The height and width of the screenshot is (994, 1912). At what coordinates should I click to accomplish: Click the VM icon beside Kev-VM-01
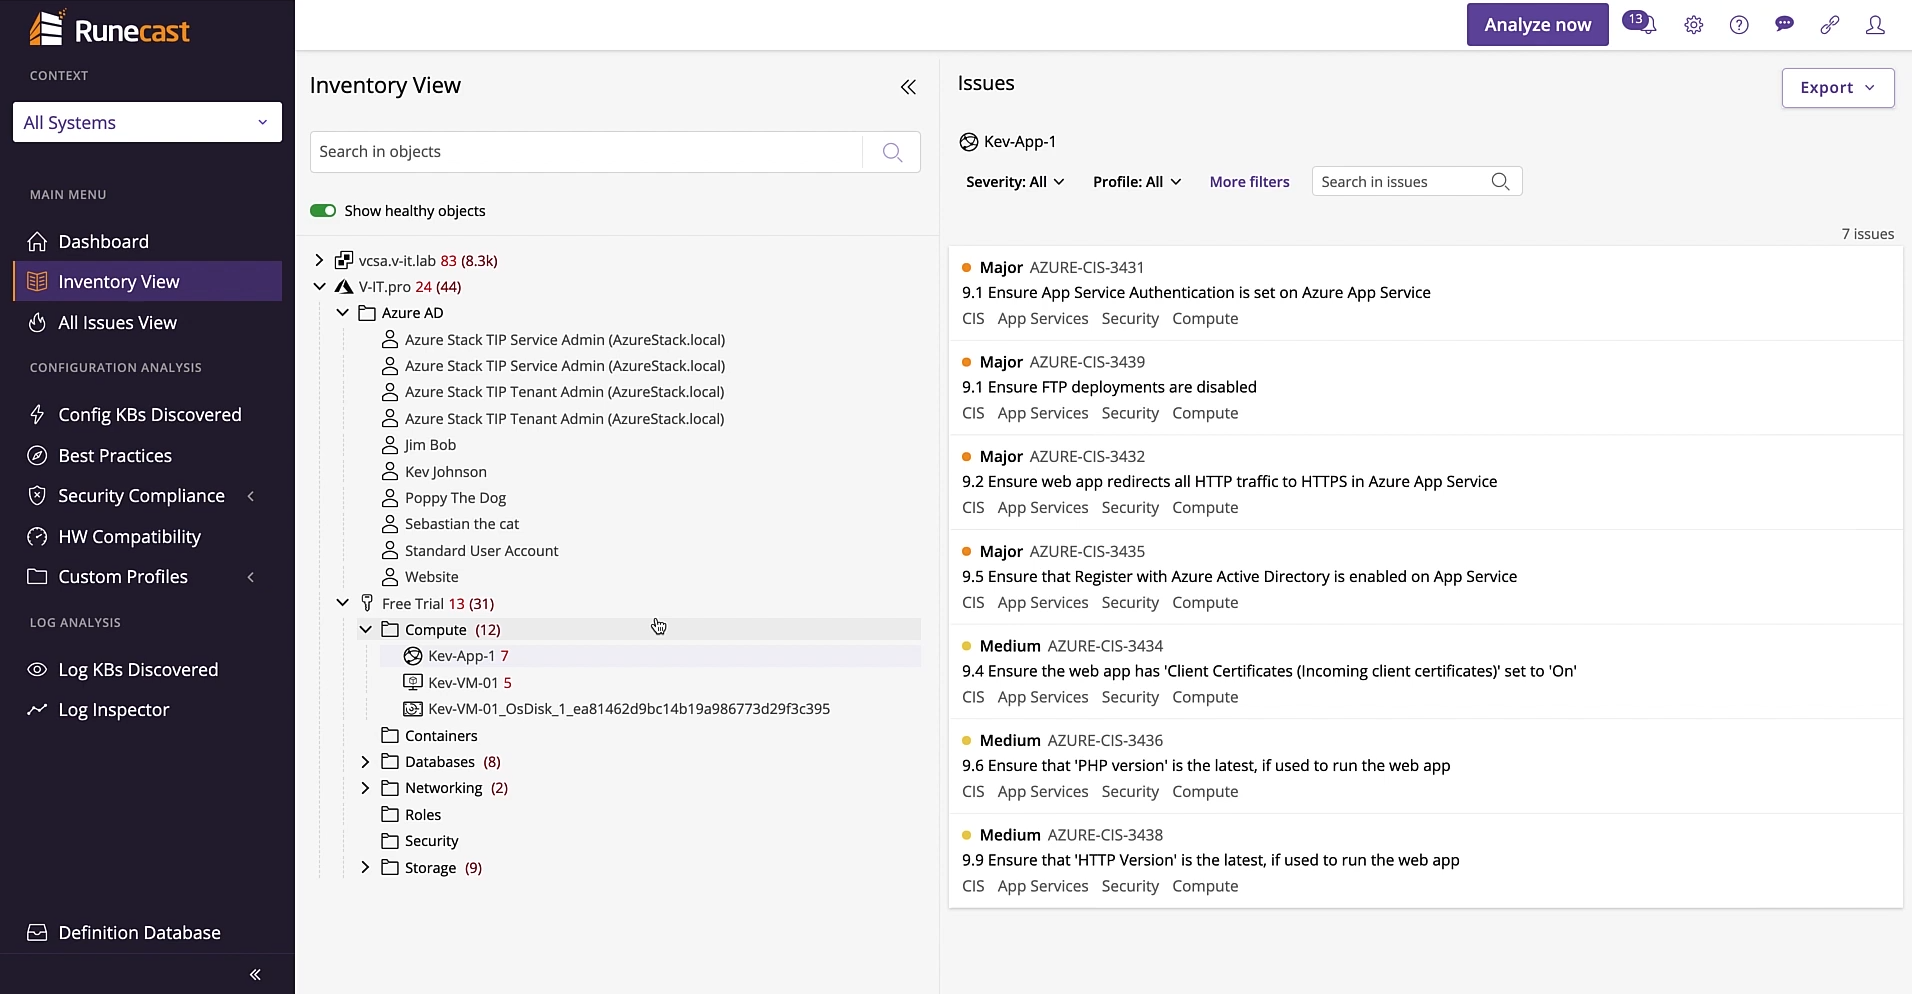click(413, 682)
